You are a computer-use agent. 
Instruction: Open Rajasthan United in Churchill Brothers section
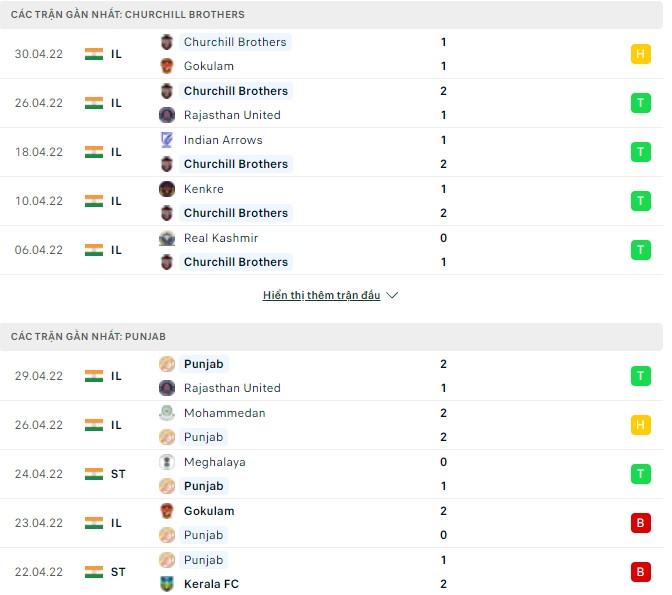[232, 115]
